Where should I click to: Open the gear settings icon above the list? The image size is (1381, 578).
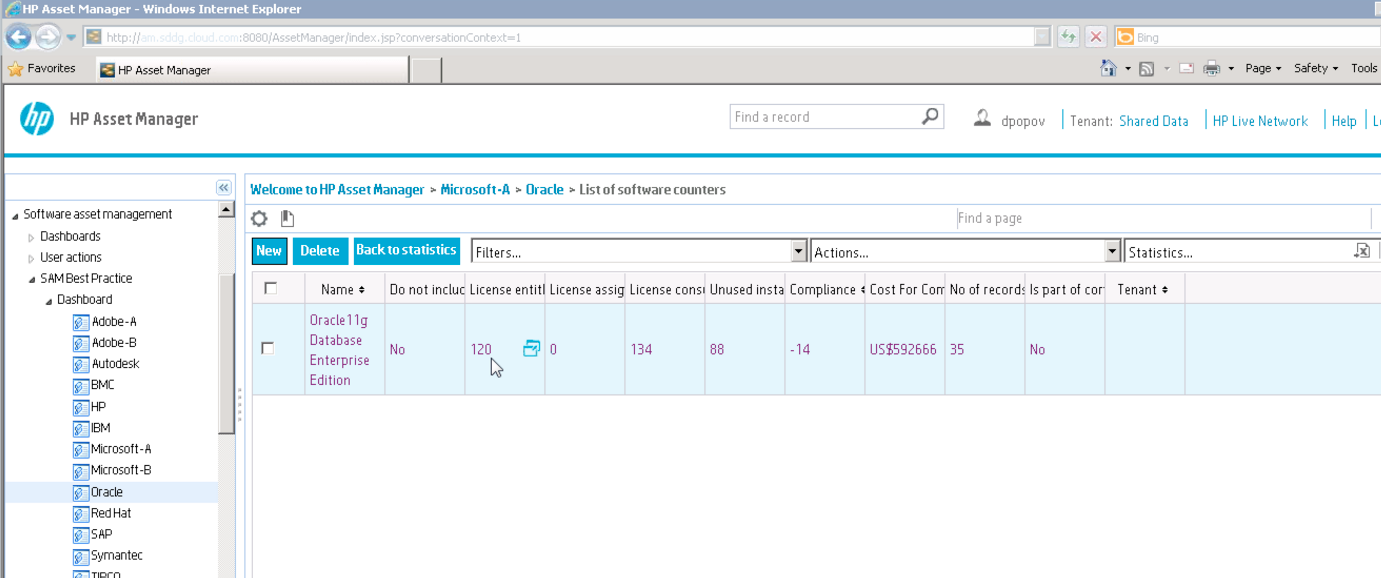tap(260, 218)
